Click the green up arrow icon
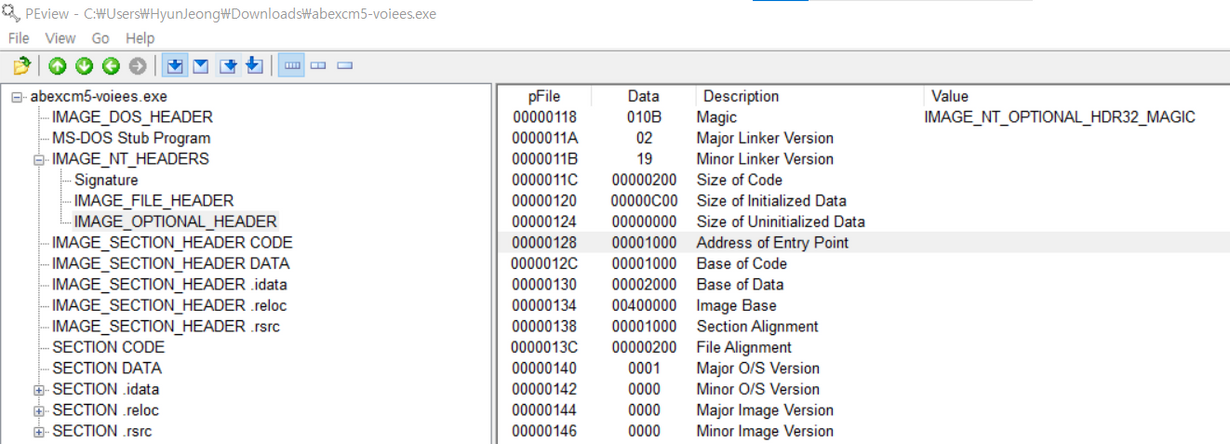The height and width of the screenshot is (444, 1230). coord(58,66)
